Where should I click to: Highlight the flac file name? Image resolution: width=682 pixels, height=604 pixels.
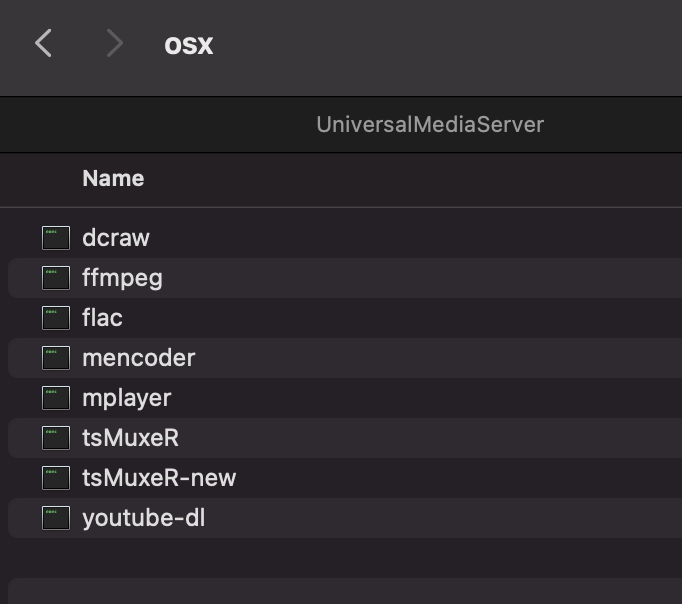102,318
